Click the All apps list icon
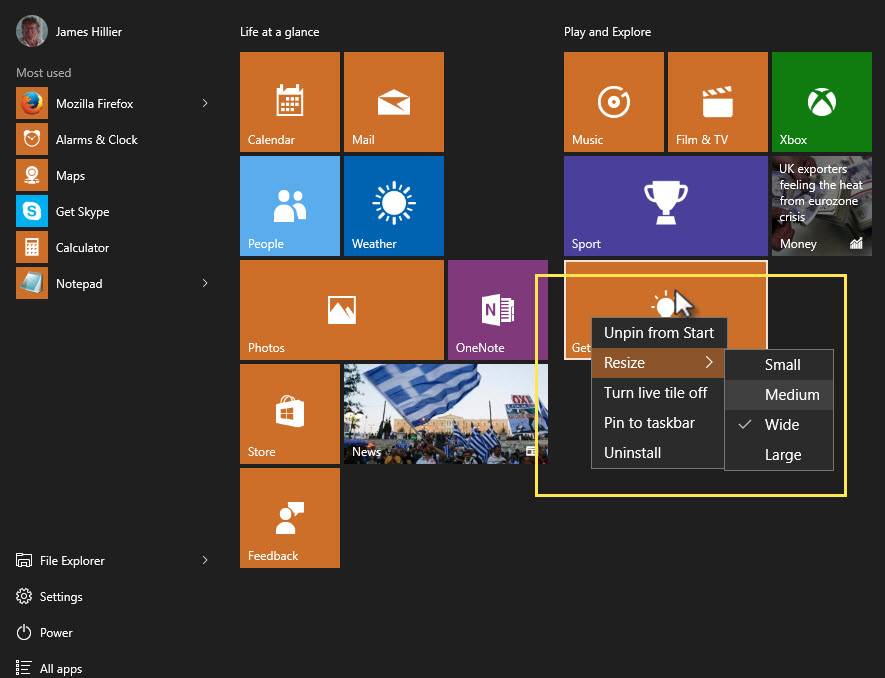The width and height of the screenshot is (885, 678). 24,668
